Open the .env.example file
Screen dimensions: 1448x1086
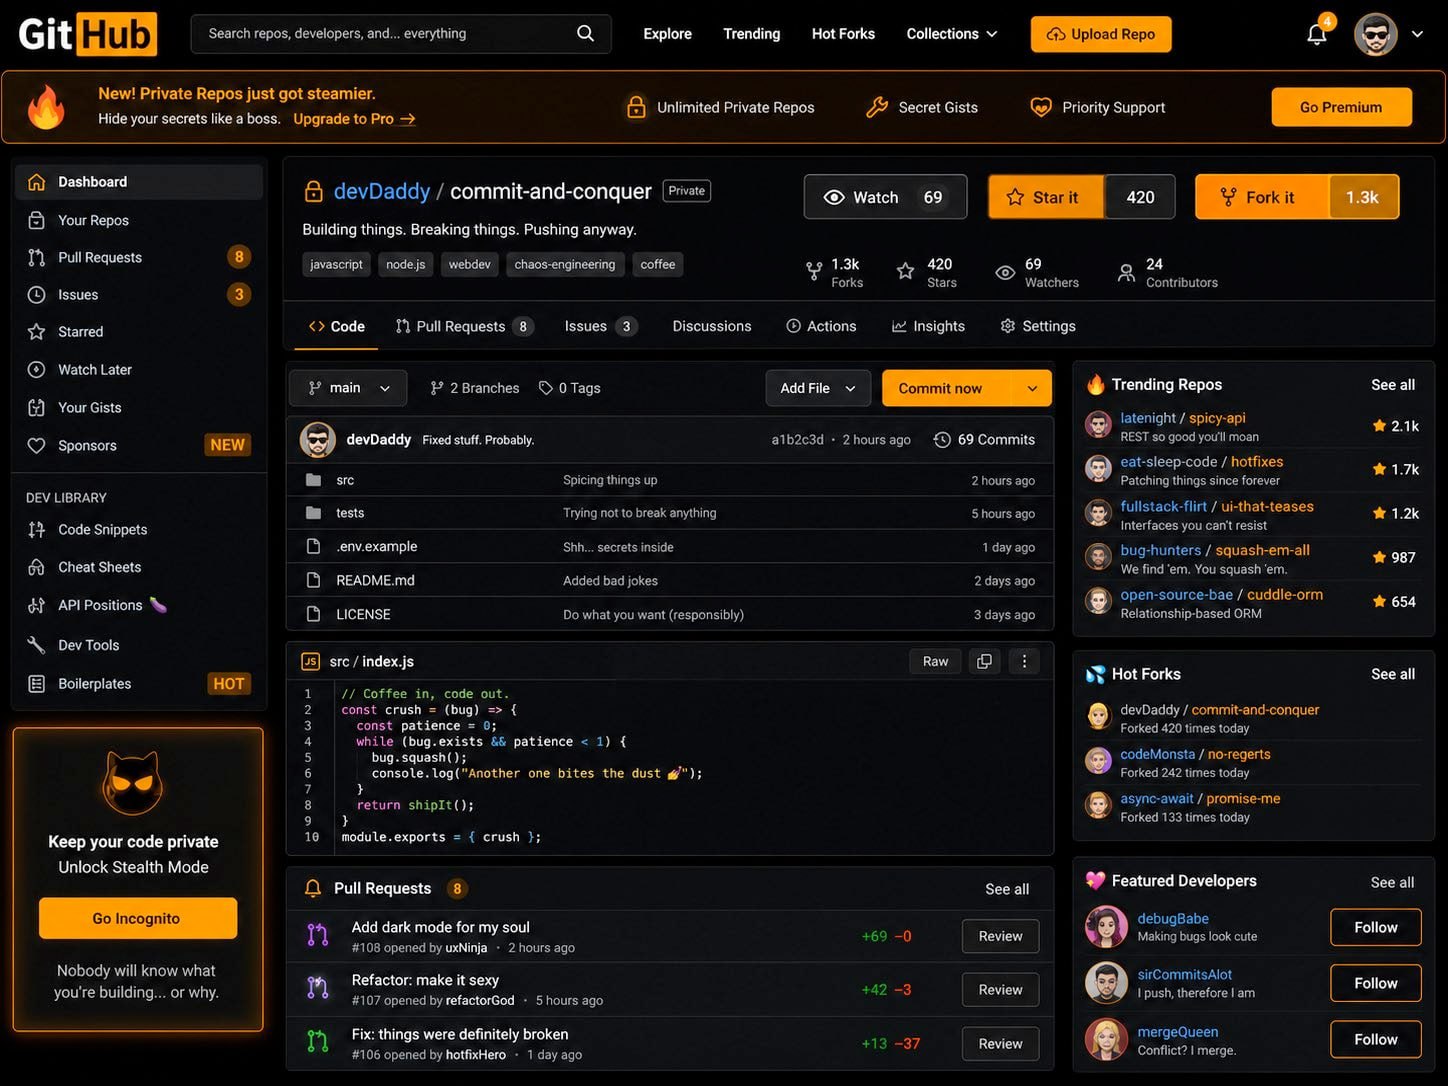pos(377,546)
